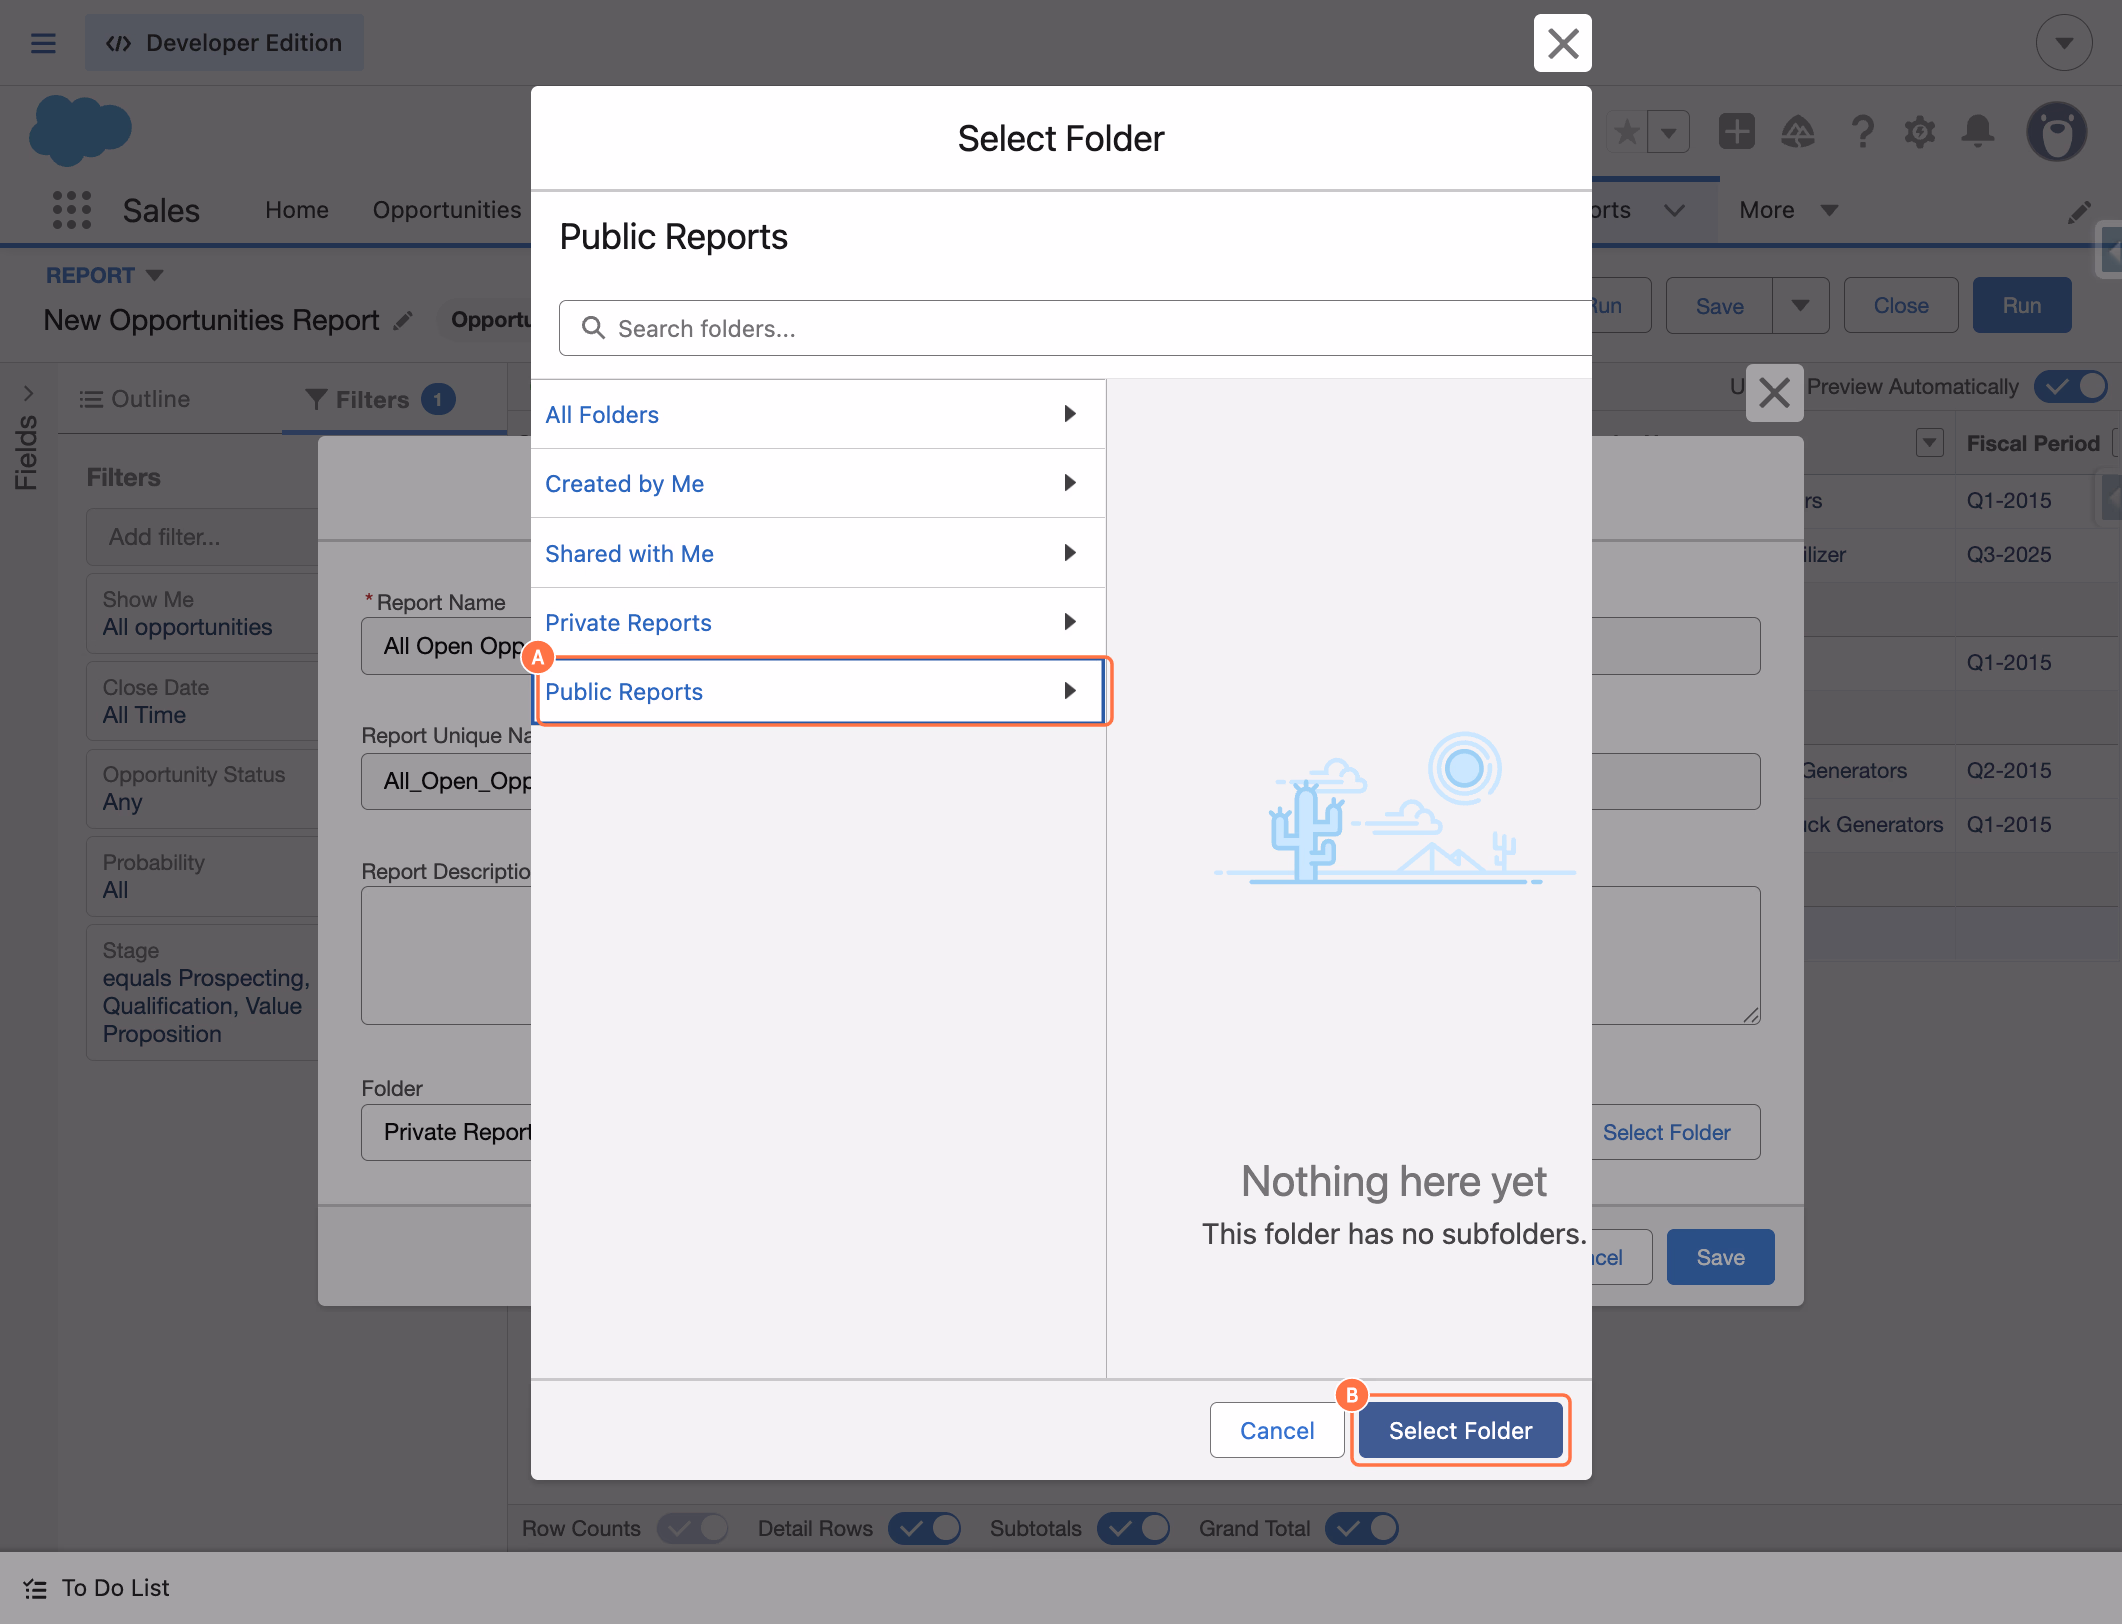This screenshot has height=1624, width=2122.
Task: Switch to the Outline tab
Action: 135,399
